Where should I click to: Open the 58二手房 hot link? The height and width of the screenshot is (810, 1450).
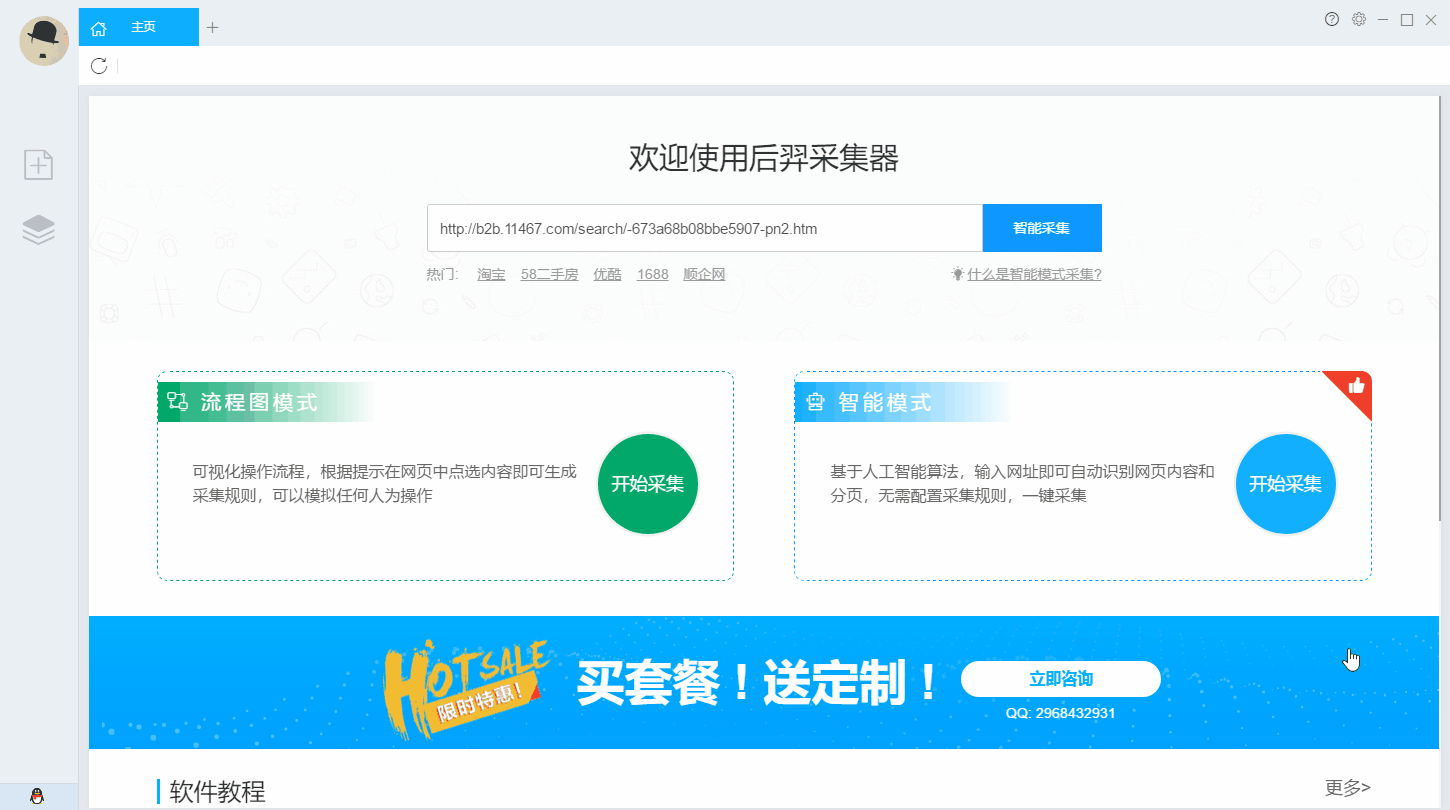point(549,274)
